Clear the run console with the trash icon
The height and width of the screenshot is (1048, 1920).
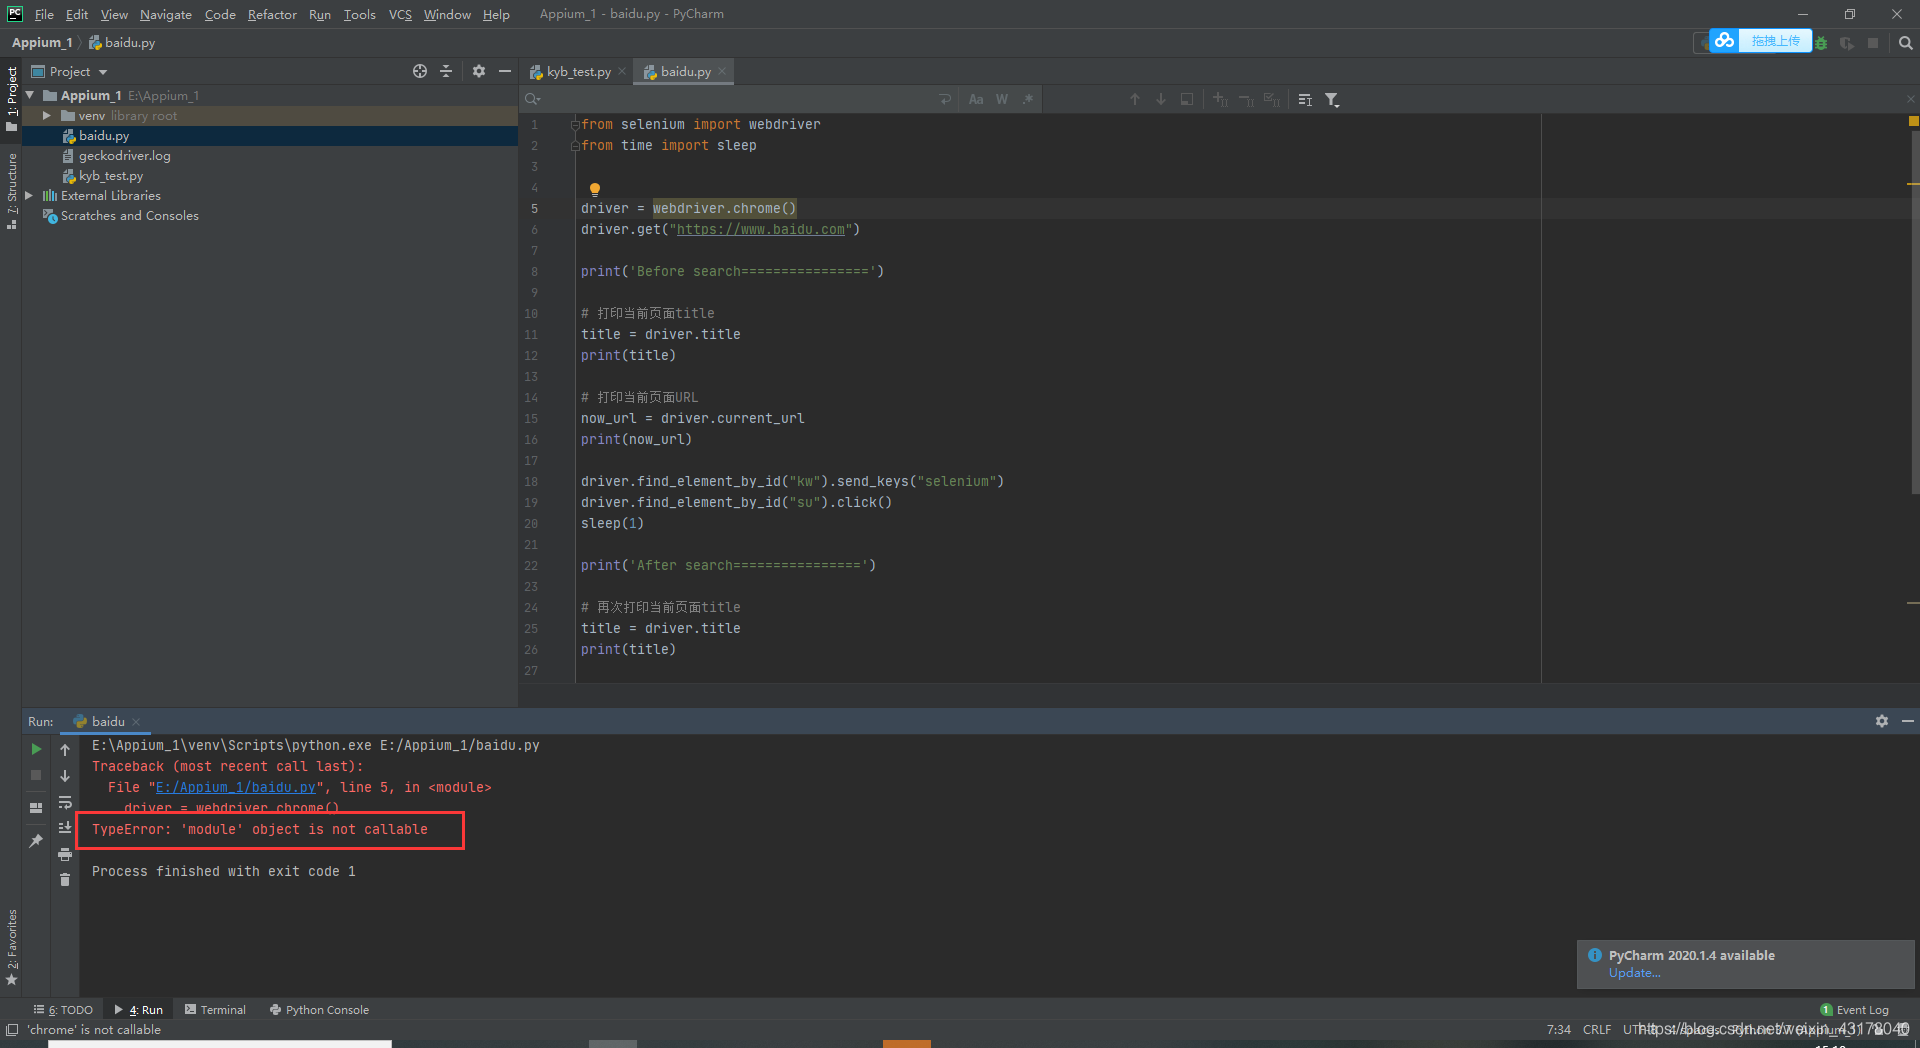(x=65, y=879)
